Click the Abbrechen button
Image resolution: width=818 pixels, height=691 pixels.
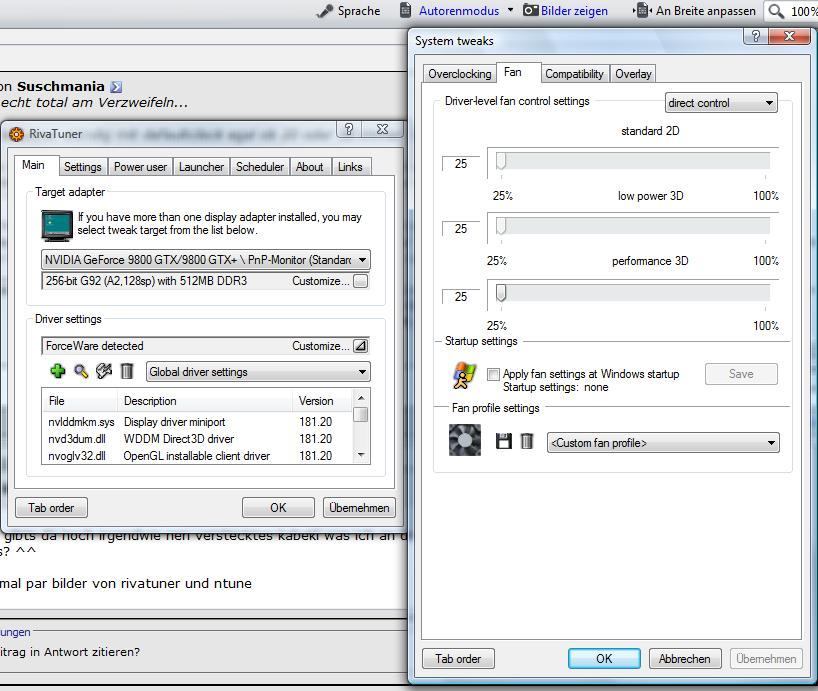coord(684,659)
